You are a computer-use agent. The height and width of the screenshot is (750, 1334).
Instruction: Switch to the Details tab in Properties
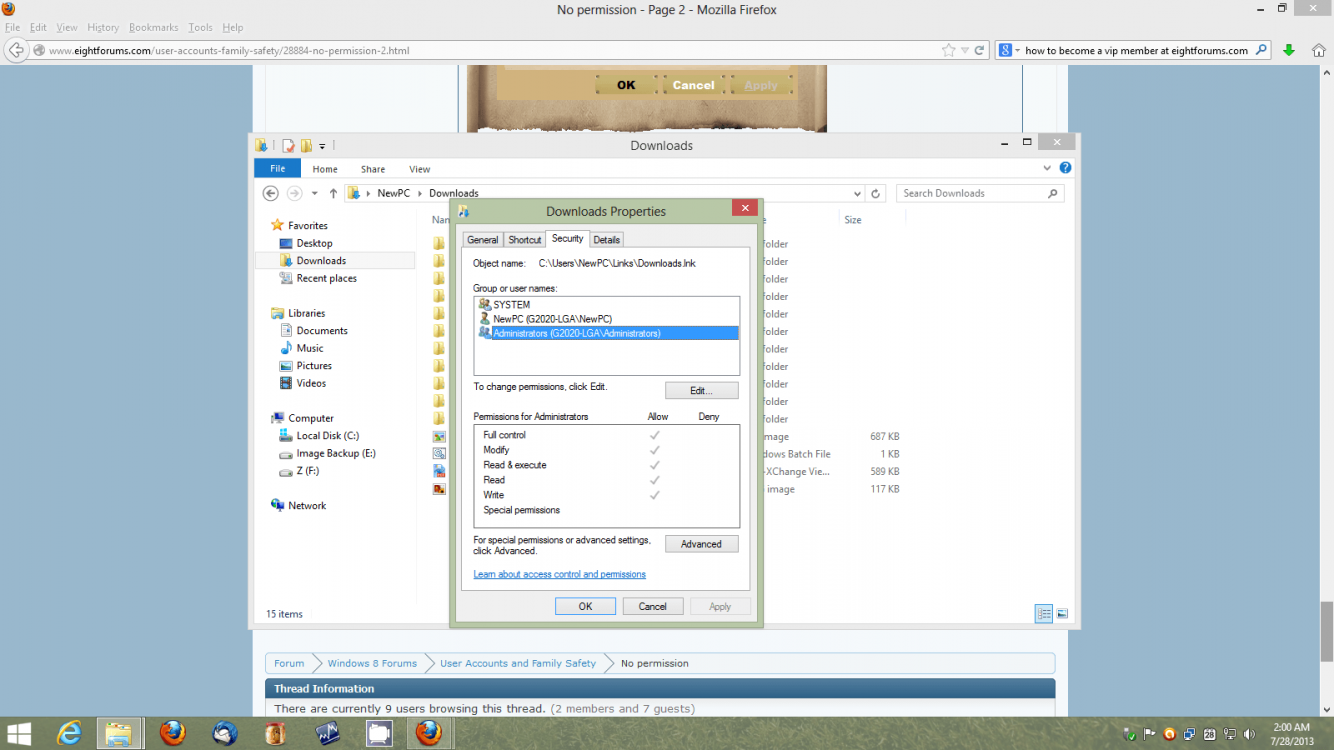click(607, 240)
